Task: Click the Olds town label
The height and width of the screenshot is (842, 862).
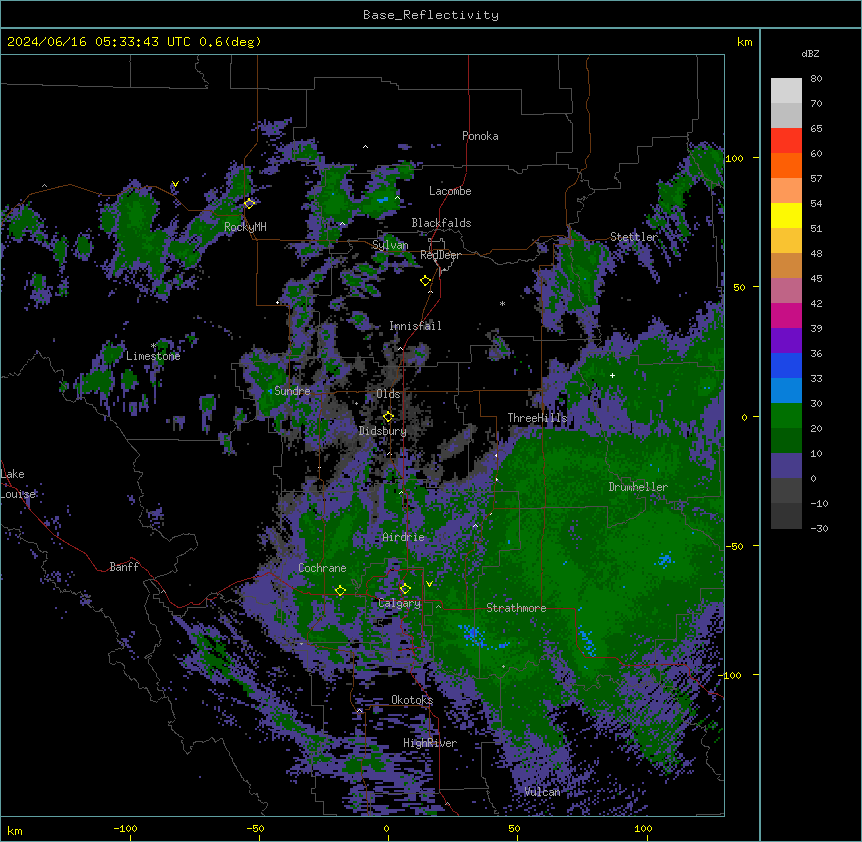Action: tap(388, 394)
